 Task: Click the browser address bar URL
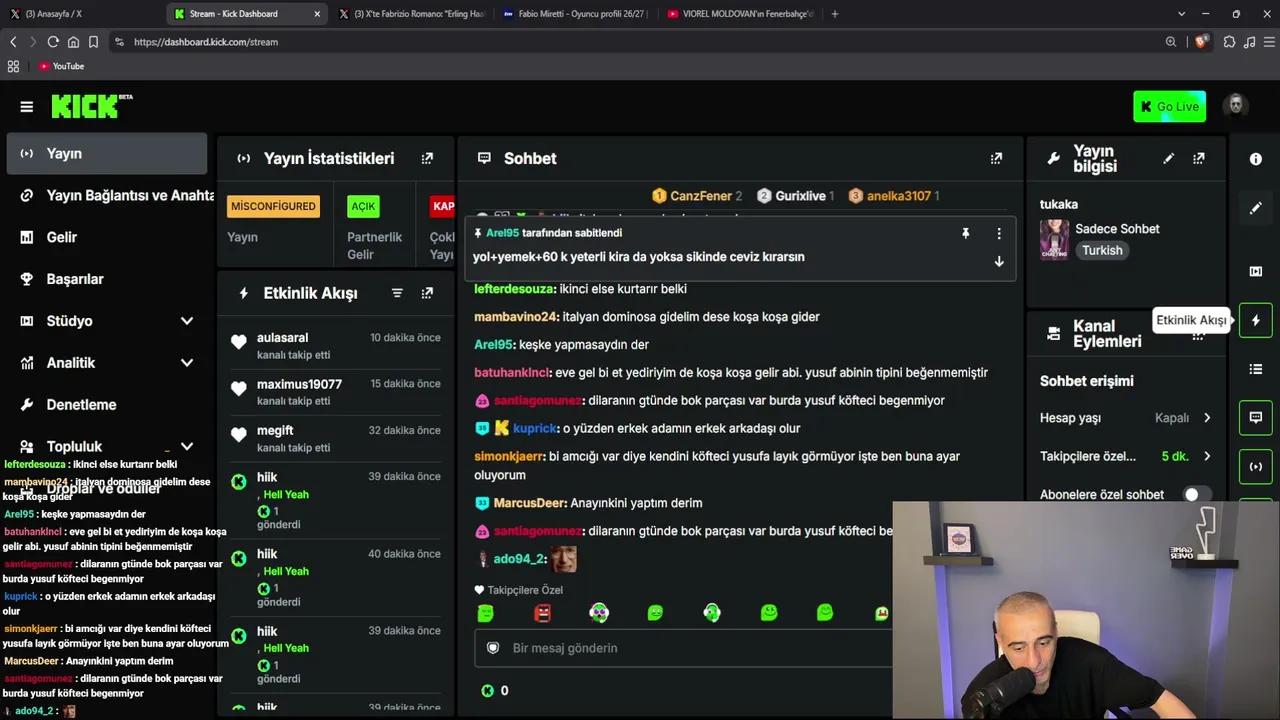[x=206, y=42]
